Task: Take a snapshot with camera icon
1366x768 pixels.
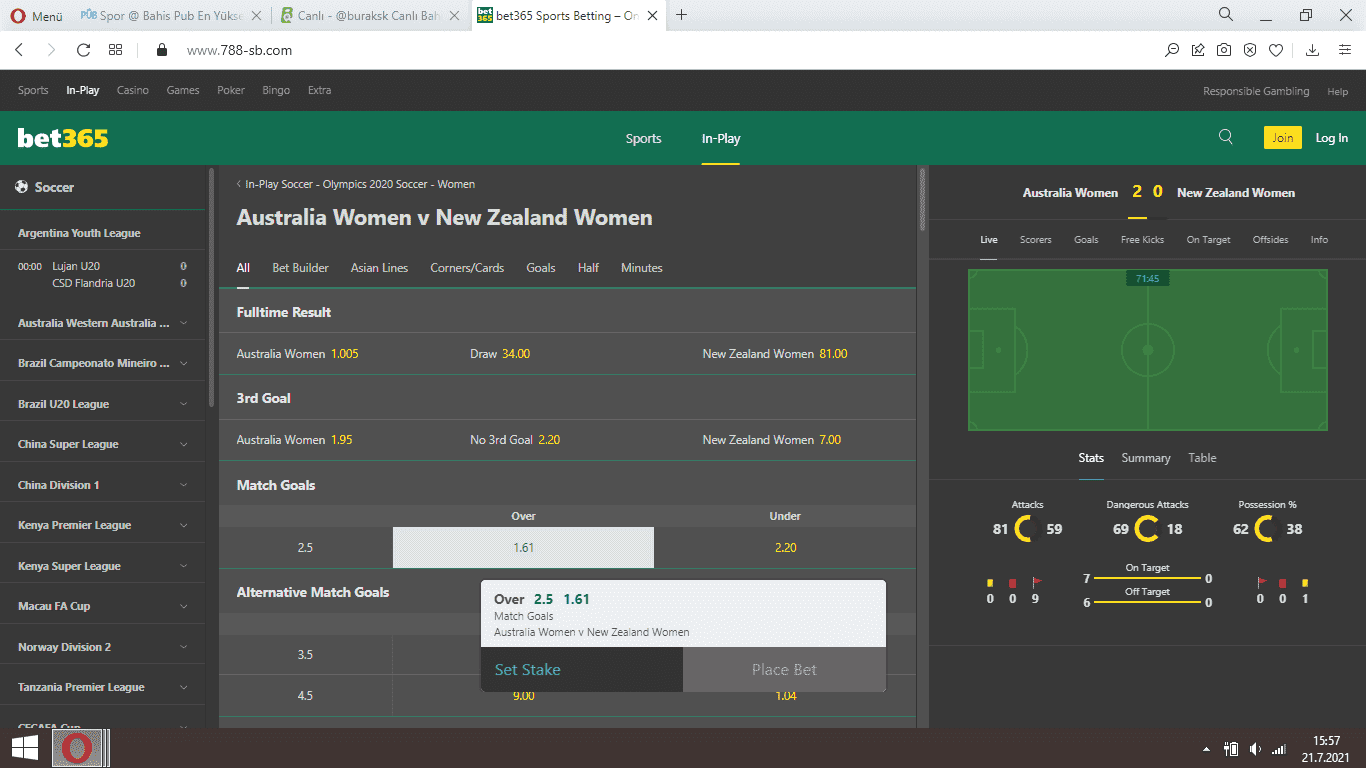Action: [1224, 50]
